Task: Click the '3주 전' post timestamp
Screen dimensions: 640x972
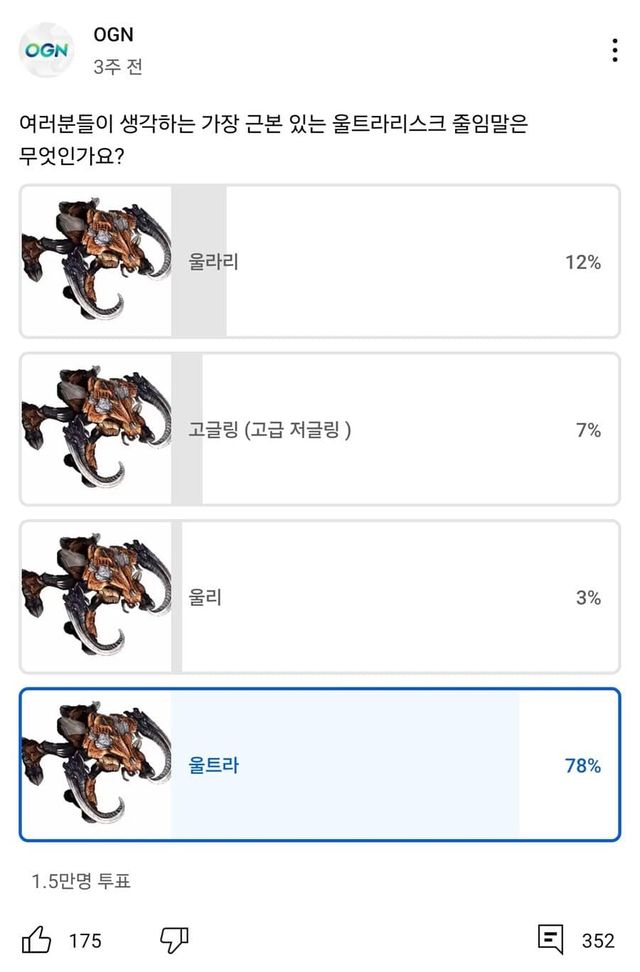Action: 118,67
